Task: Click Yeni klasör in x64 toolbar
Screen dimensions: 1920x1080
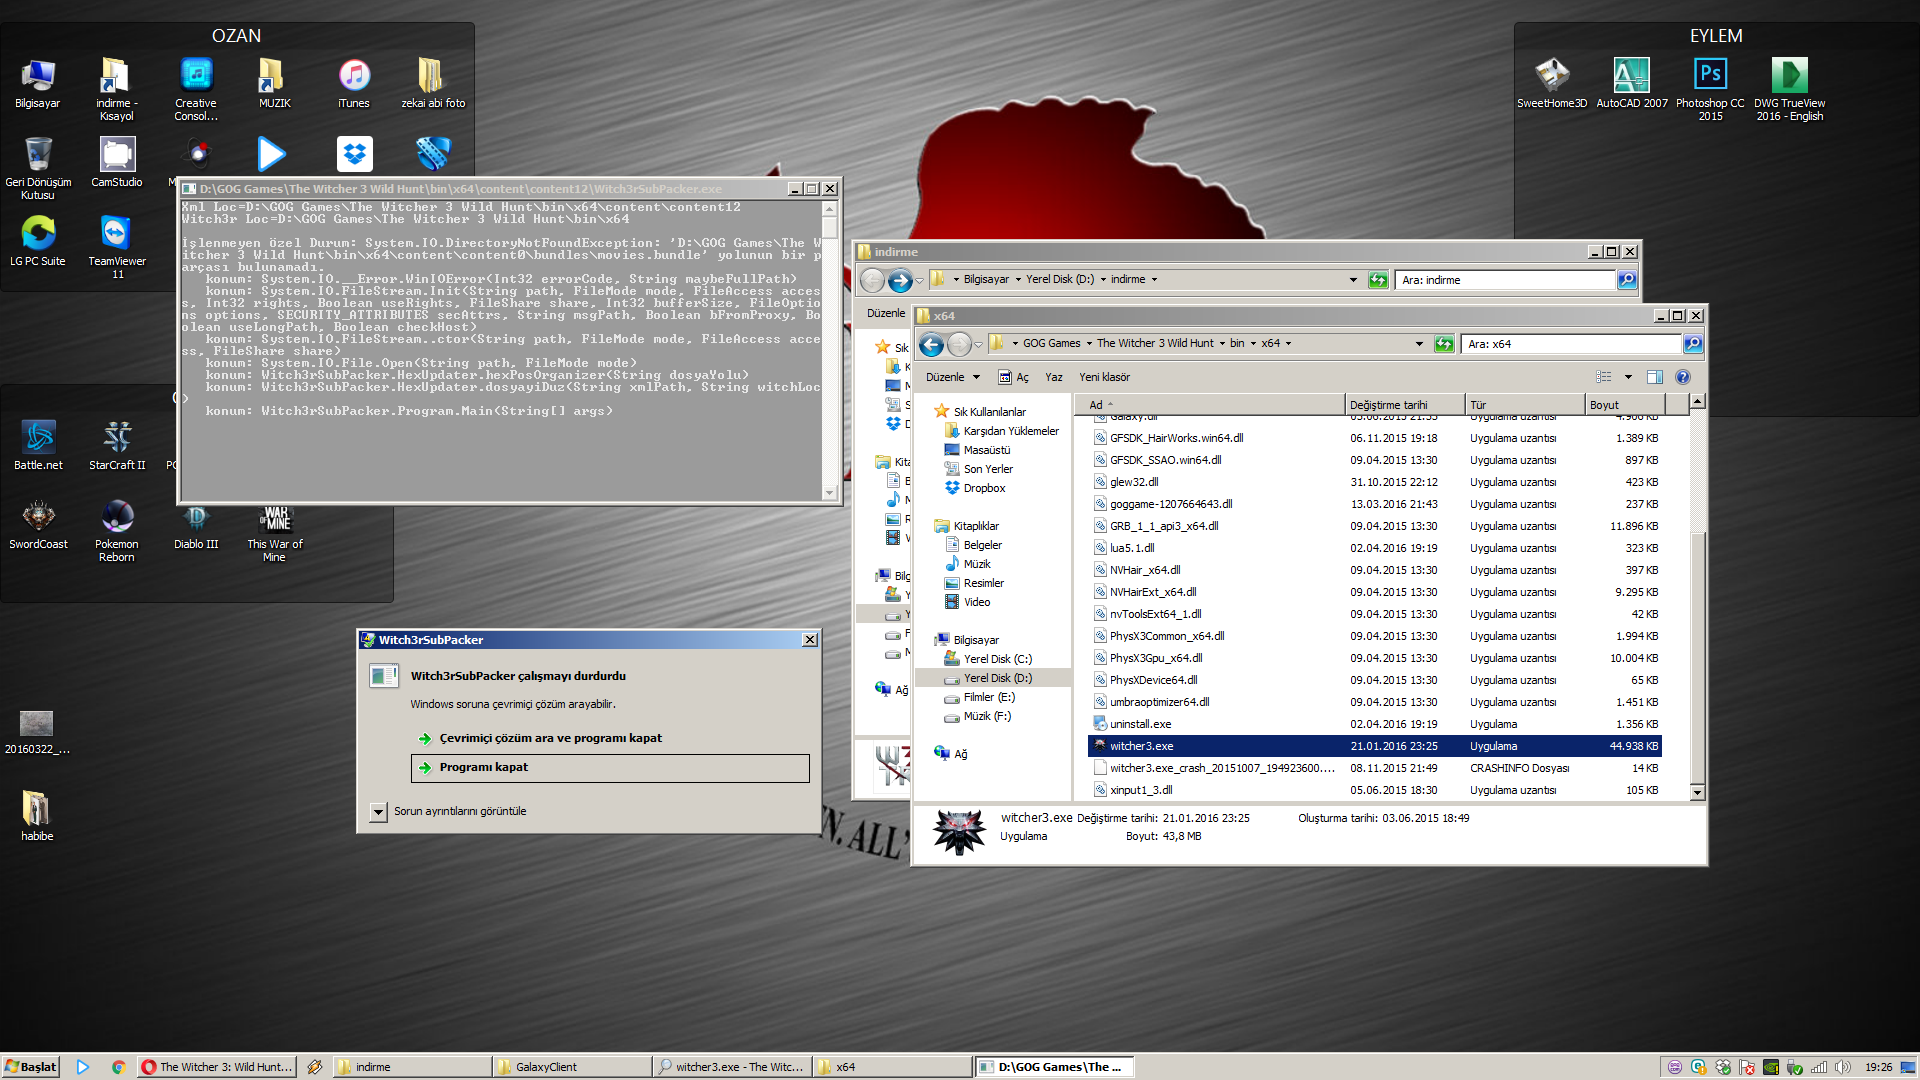Action: tap(1104, 377)
